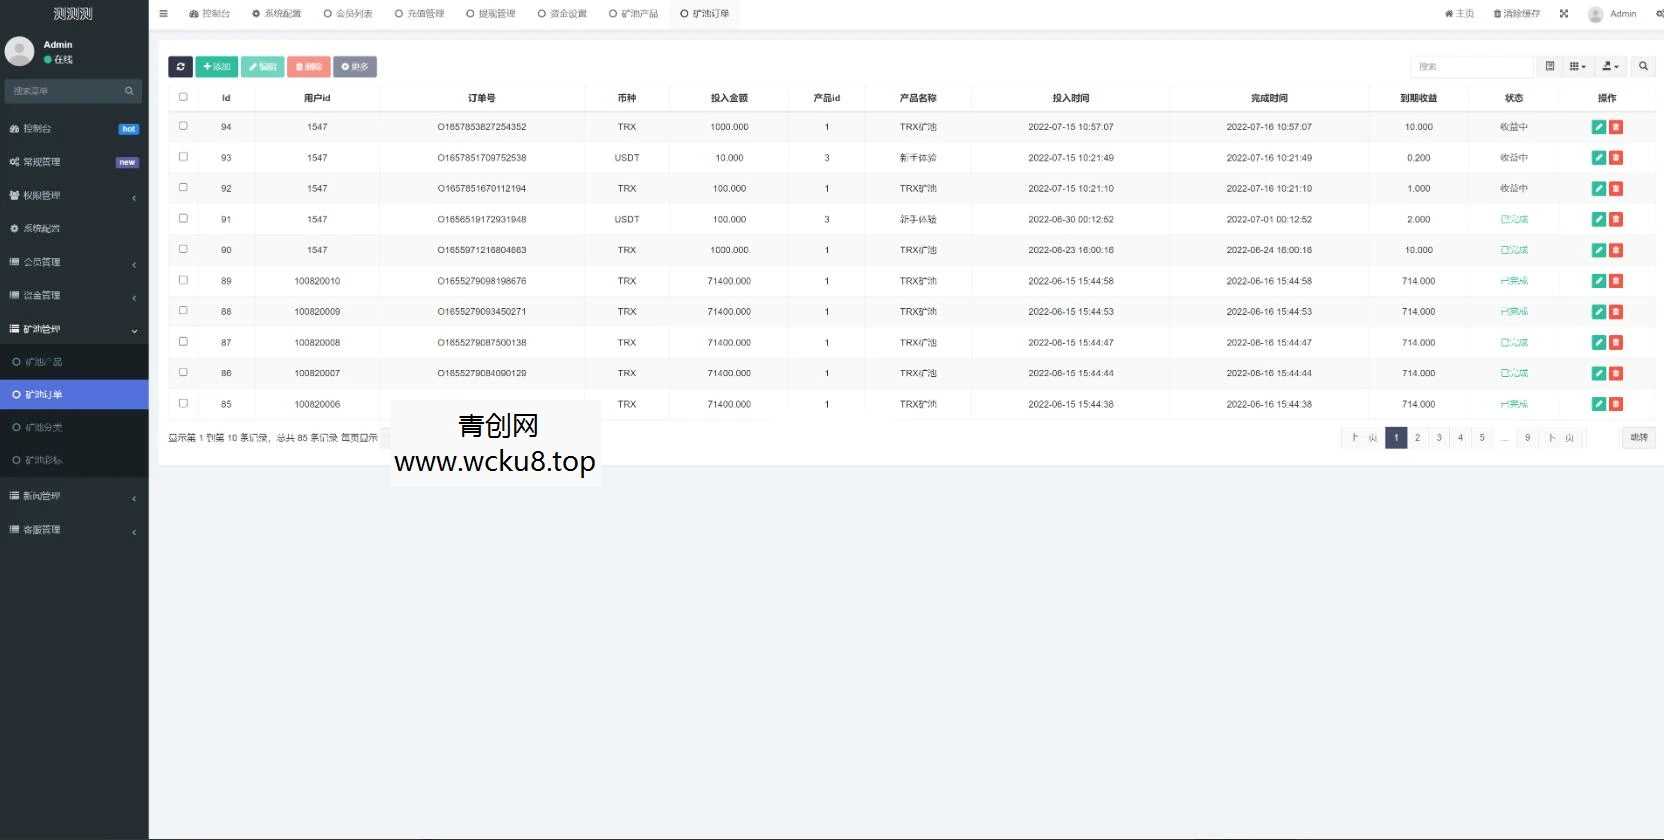Check the checkbox for row id 94
1664x840 pixels.
183,126
